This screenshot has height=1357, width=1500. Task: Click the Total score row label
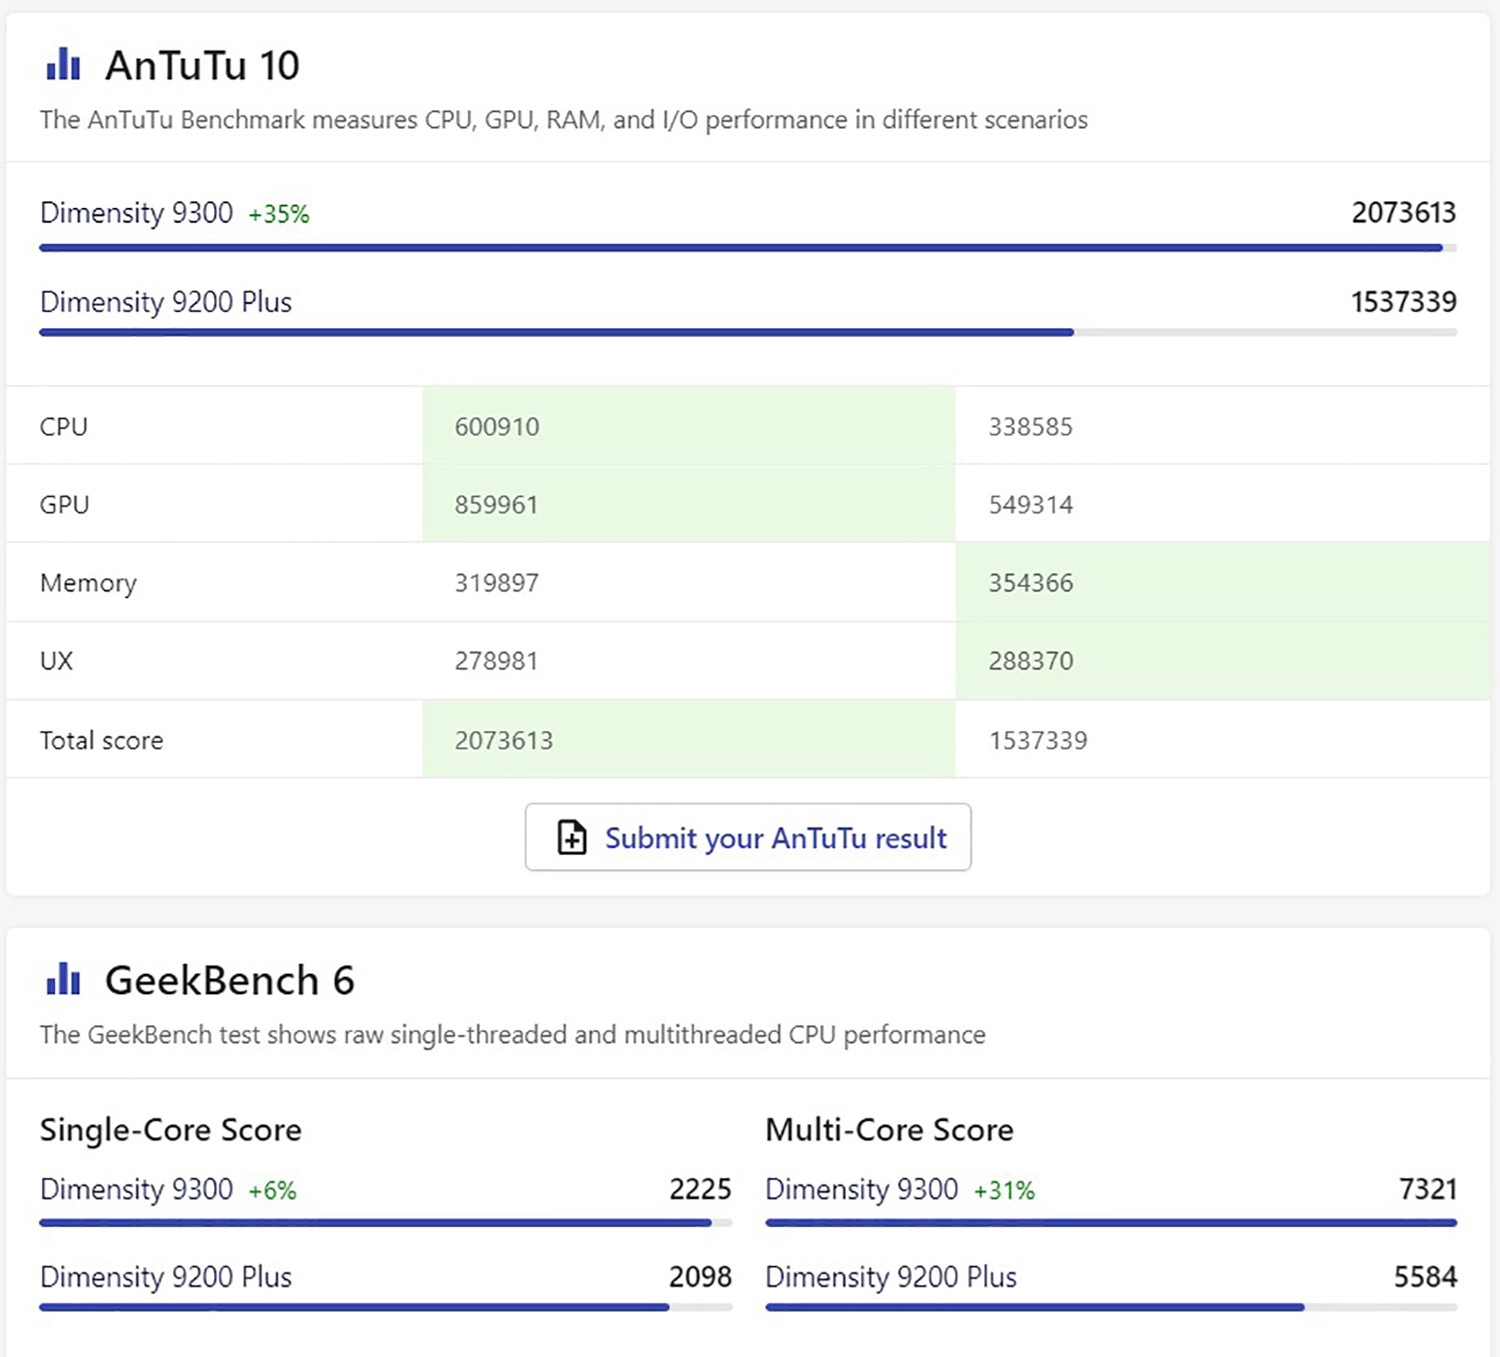click(x=101, y=741)
